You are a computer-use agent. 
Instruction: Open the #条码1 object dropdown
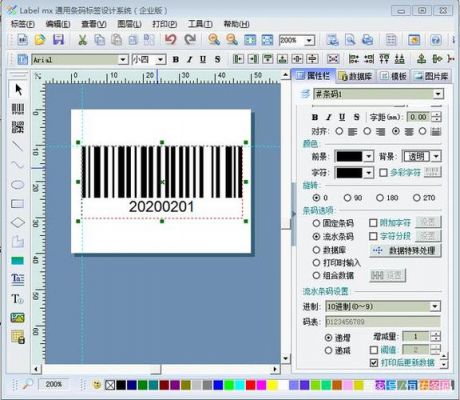pos(438,94)
